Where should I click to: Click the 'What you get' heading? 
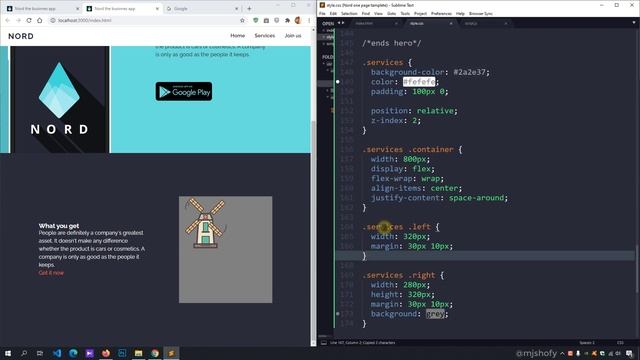tap(59, 226)
